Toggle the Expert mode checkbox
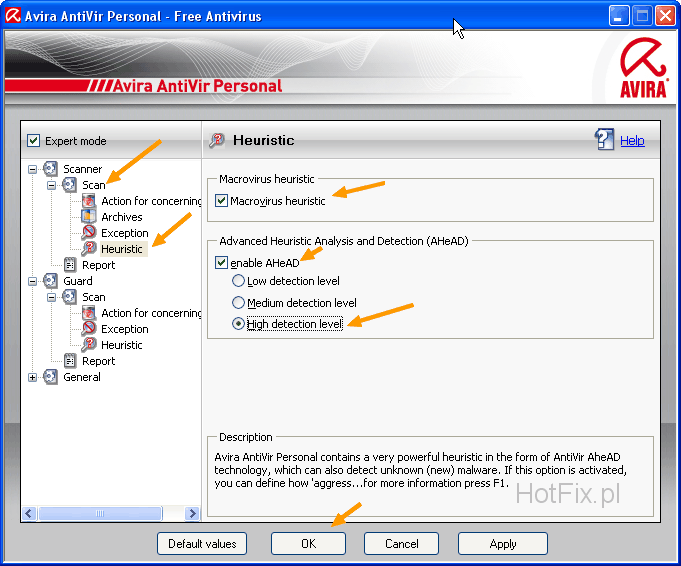Image resolution: width=681 pixels, height=566 pixels. pyautogui.click(x=34, y=141)
